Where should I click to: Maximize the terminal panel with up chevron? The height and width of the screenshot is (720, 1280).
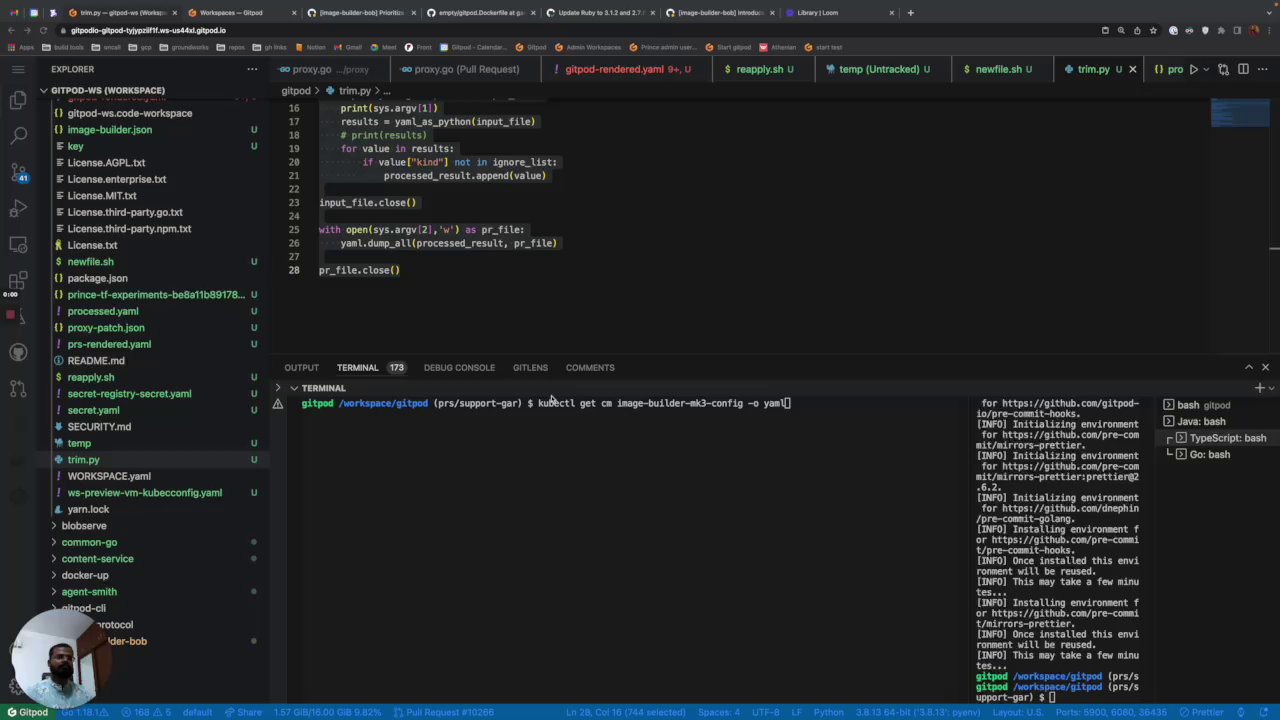[x=1248, y=367]
